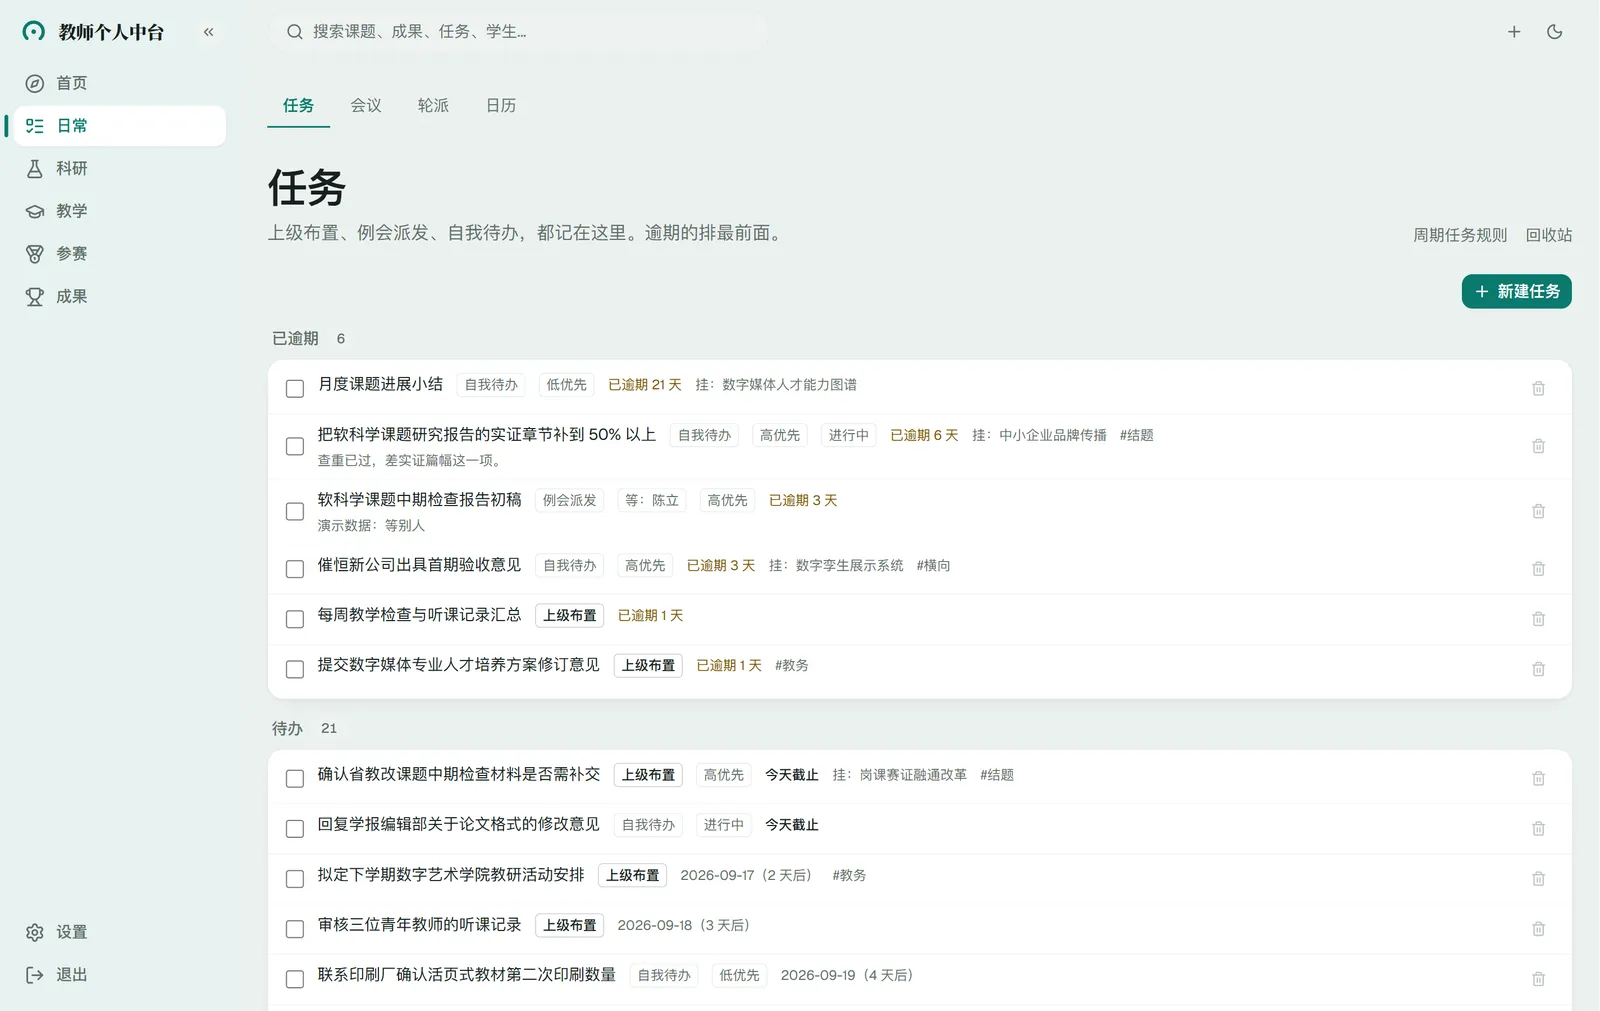The width and height of the screenshot is (1600, 1011).
Task: Click the 教师个人中台 logo icon
Action: coord(34,32)
